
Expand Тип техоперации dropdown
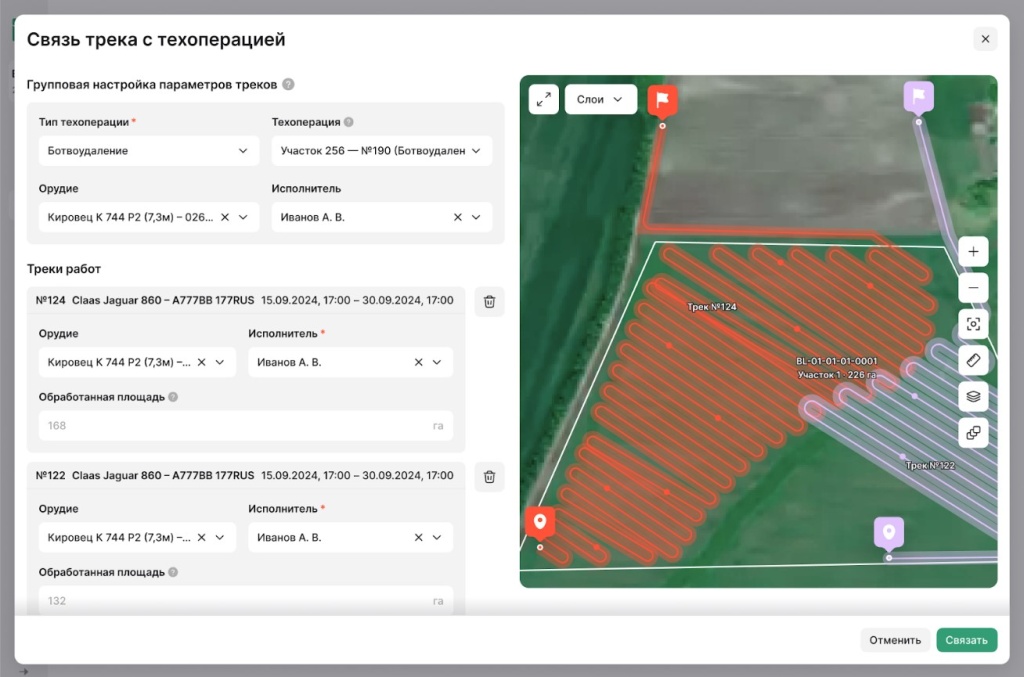pos(145,151)
